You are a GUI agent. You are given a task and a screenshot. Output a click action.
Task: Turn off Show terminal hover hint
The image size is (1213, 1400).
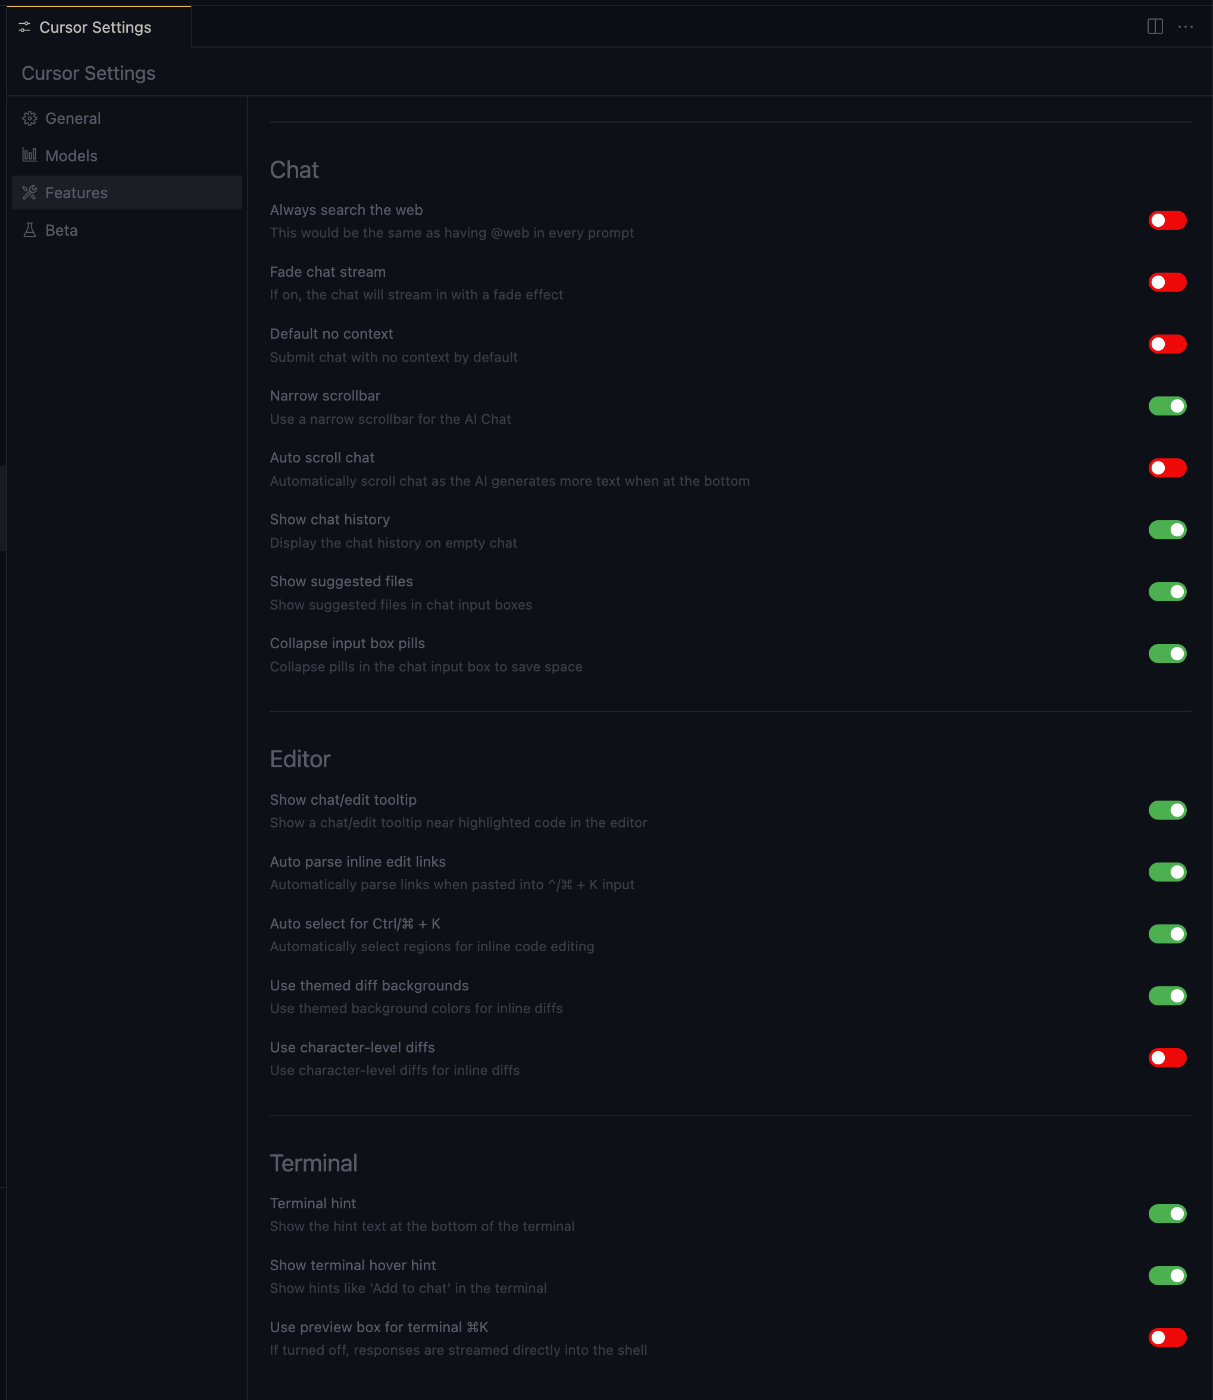(x=1167, y=1276)
